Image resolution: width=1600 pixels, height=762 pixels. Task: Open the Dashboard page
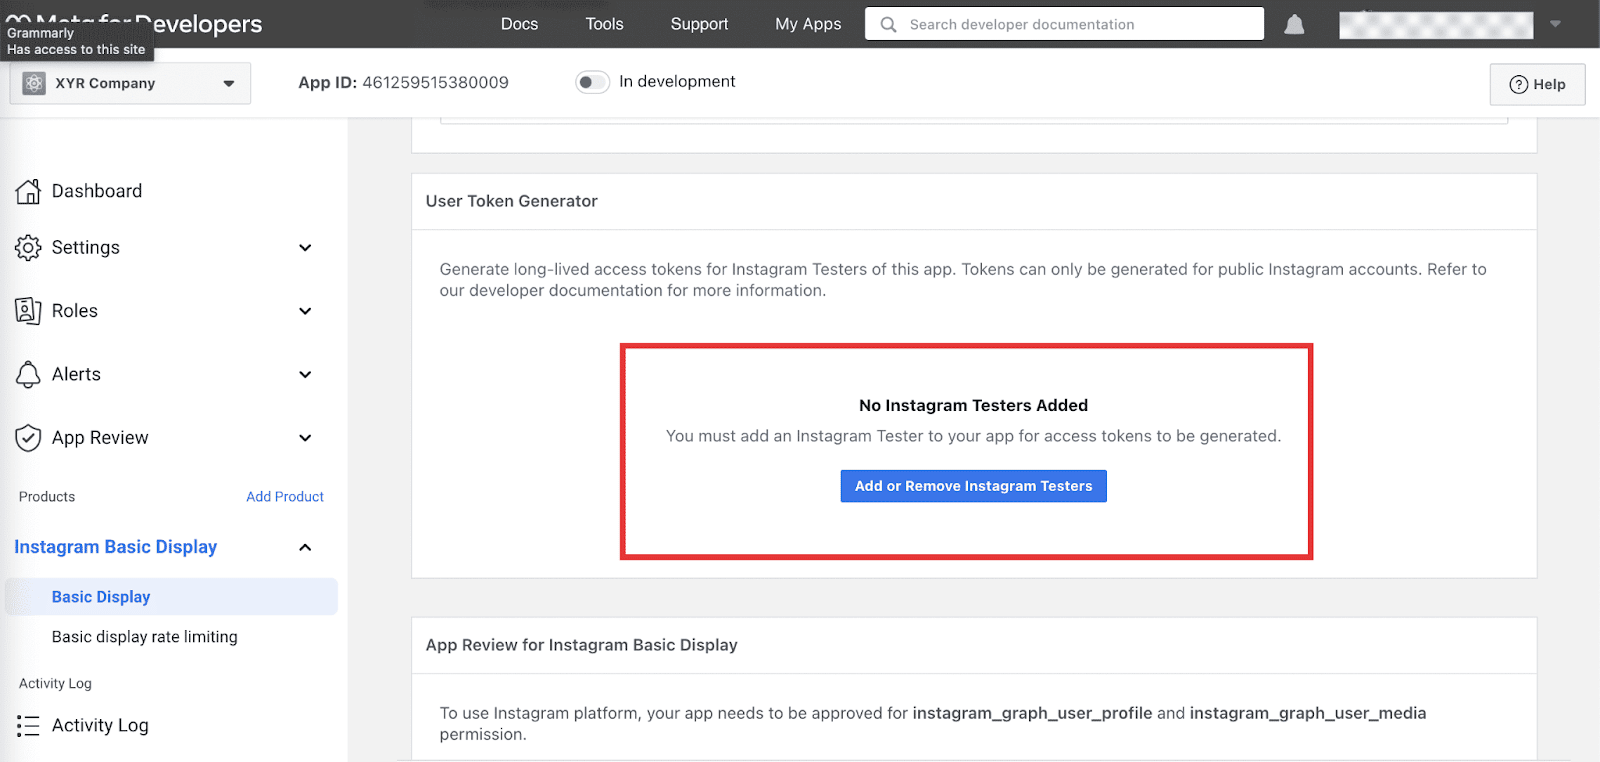click(97, 191)
